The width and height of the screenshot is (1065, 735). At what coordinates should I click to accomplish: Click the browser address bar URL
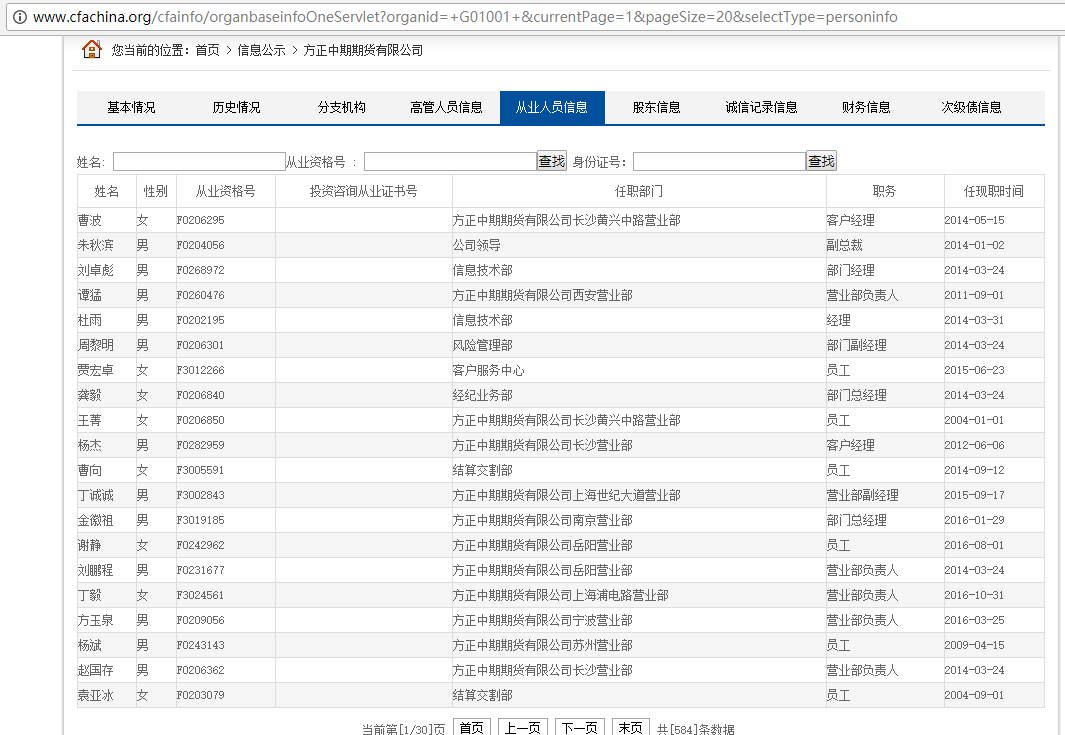click(465, 17)
